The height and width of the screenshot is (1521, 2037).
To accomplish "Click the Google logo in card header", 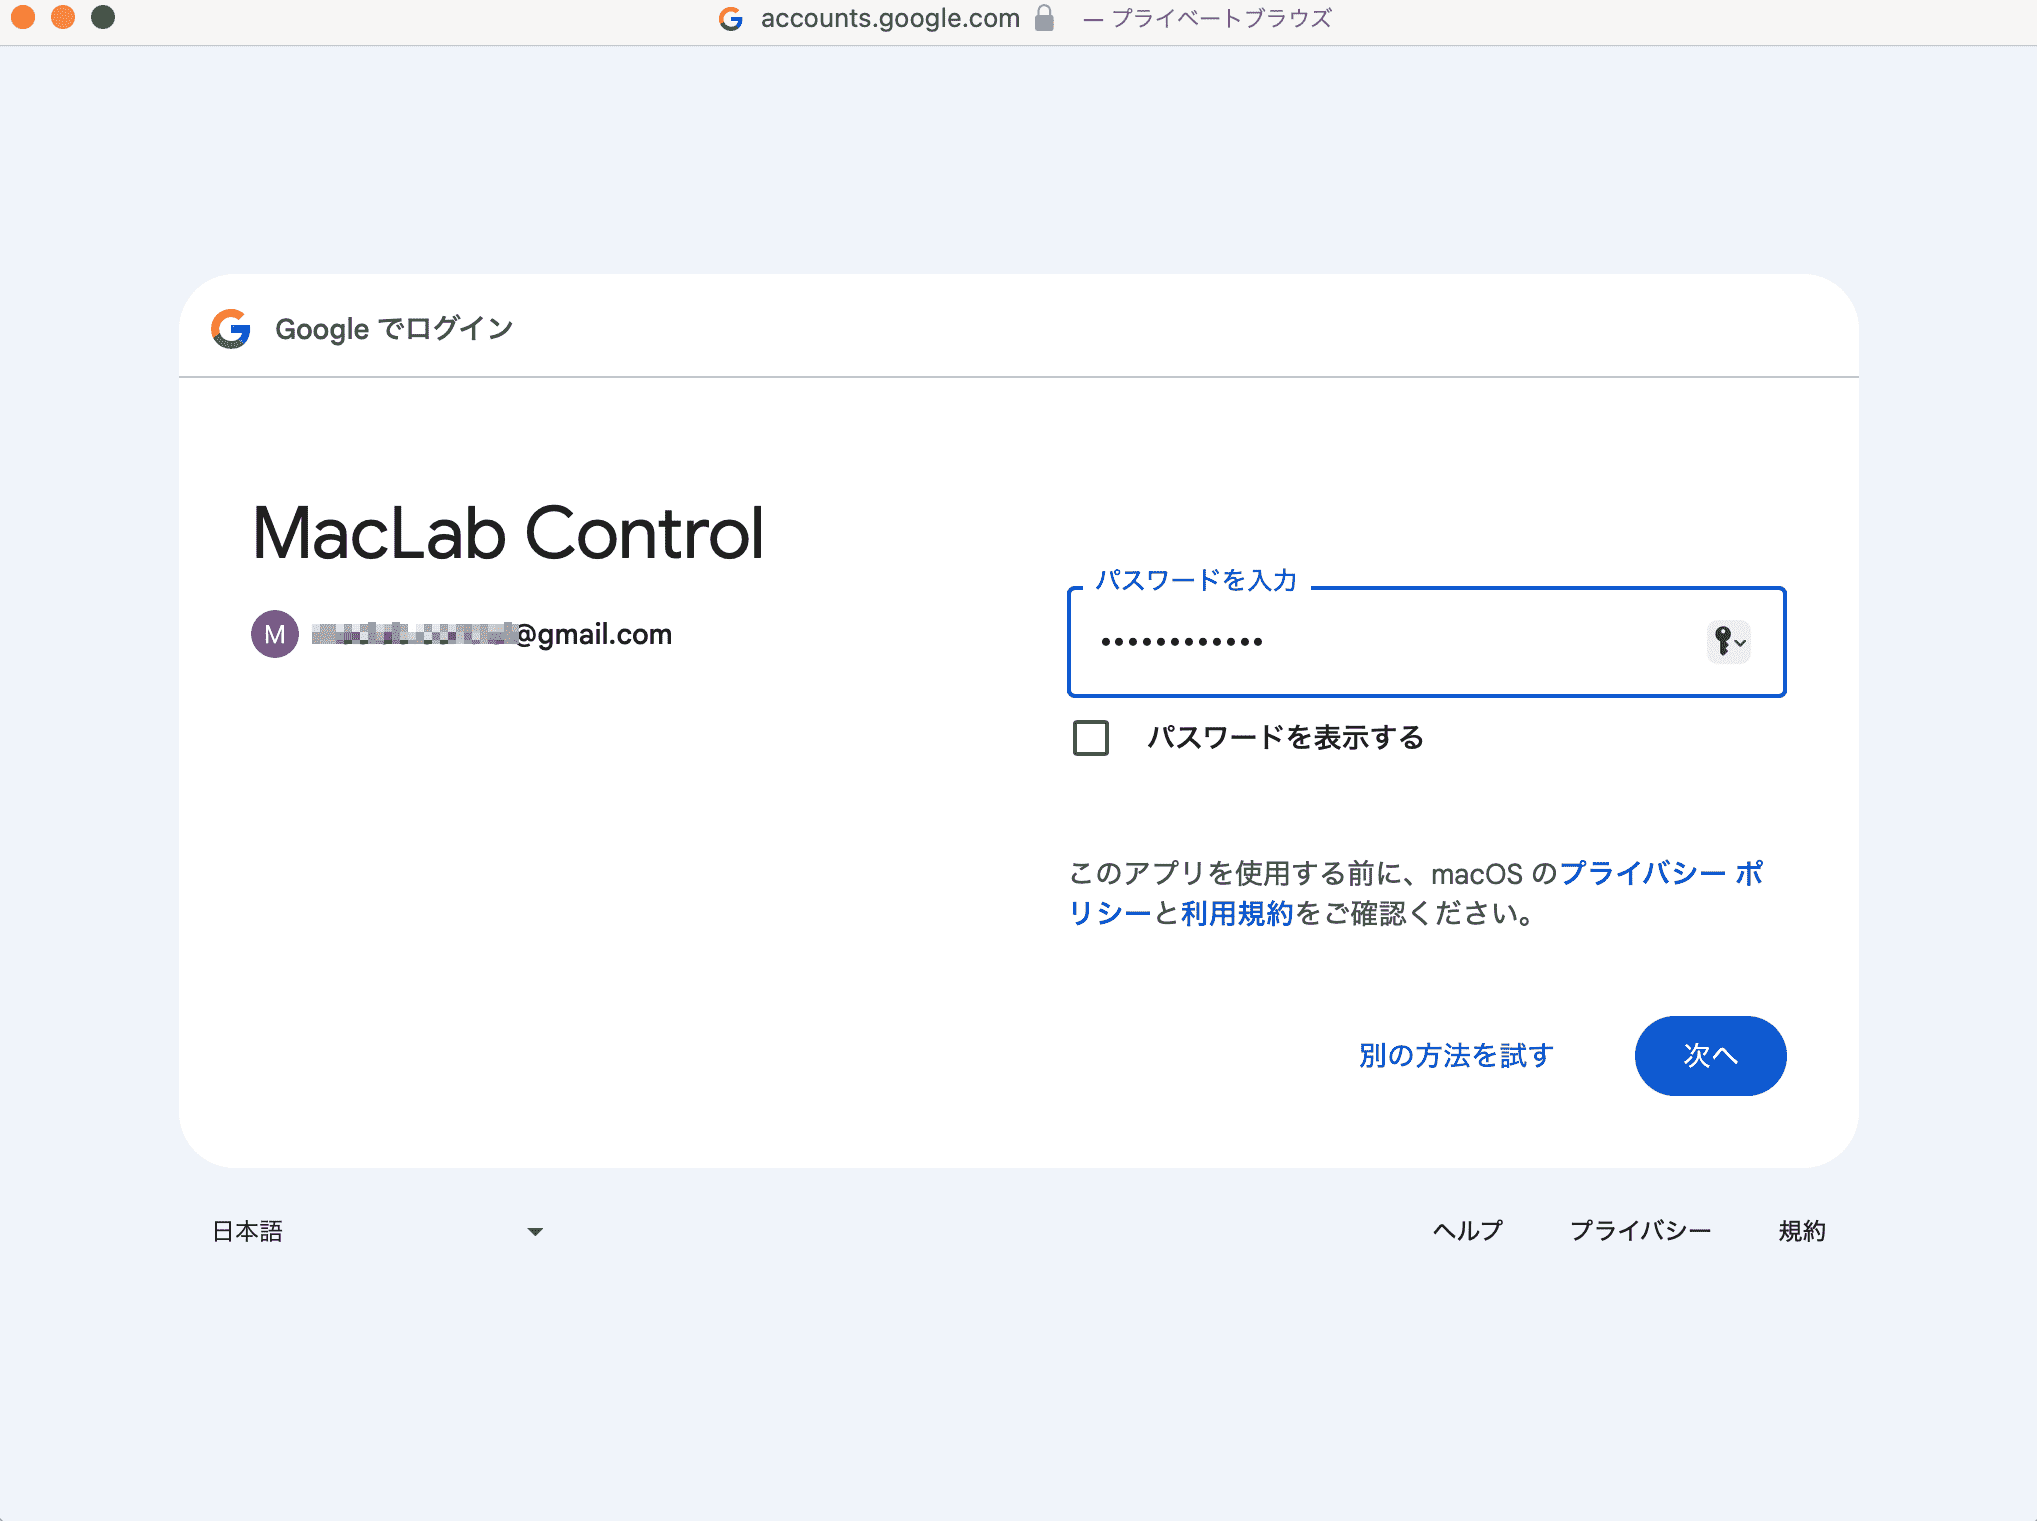I will pos(231,329).
